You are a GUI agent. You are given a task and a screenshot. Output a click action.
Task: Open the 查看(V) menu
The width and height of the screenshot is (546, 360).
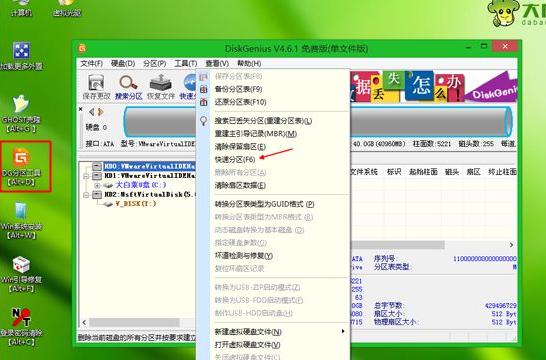coord(217,63)
